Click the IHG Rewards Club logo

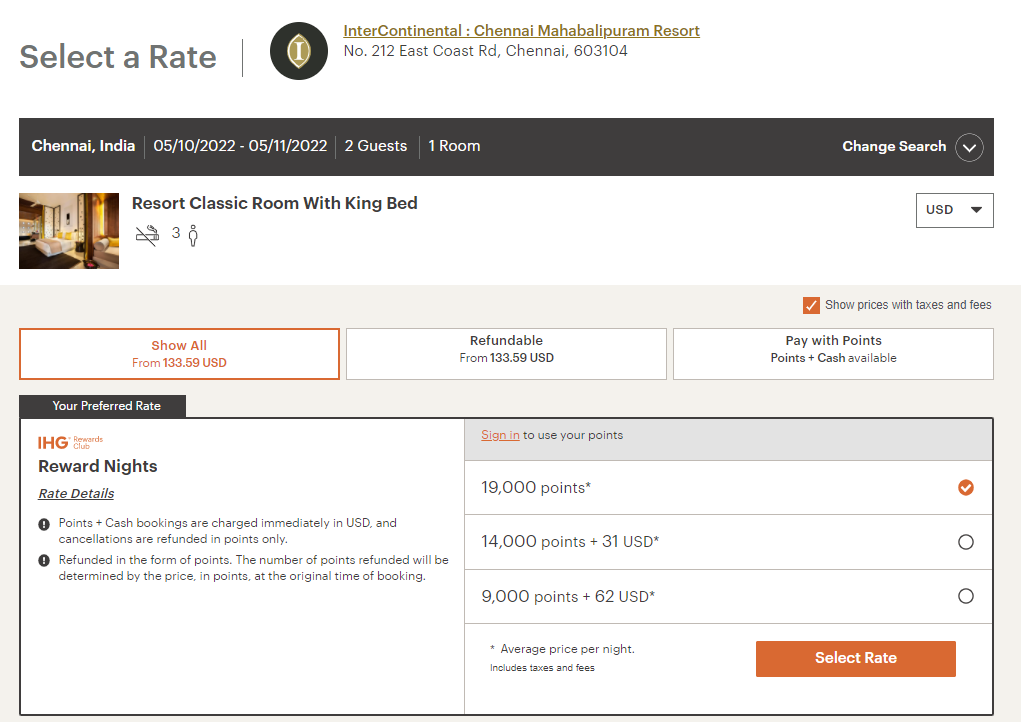70,443
